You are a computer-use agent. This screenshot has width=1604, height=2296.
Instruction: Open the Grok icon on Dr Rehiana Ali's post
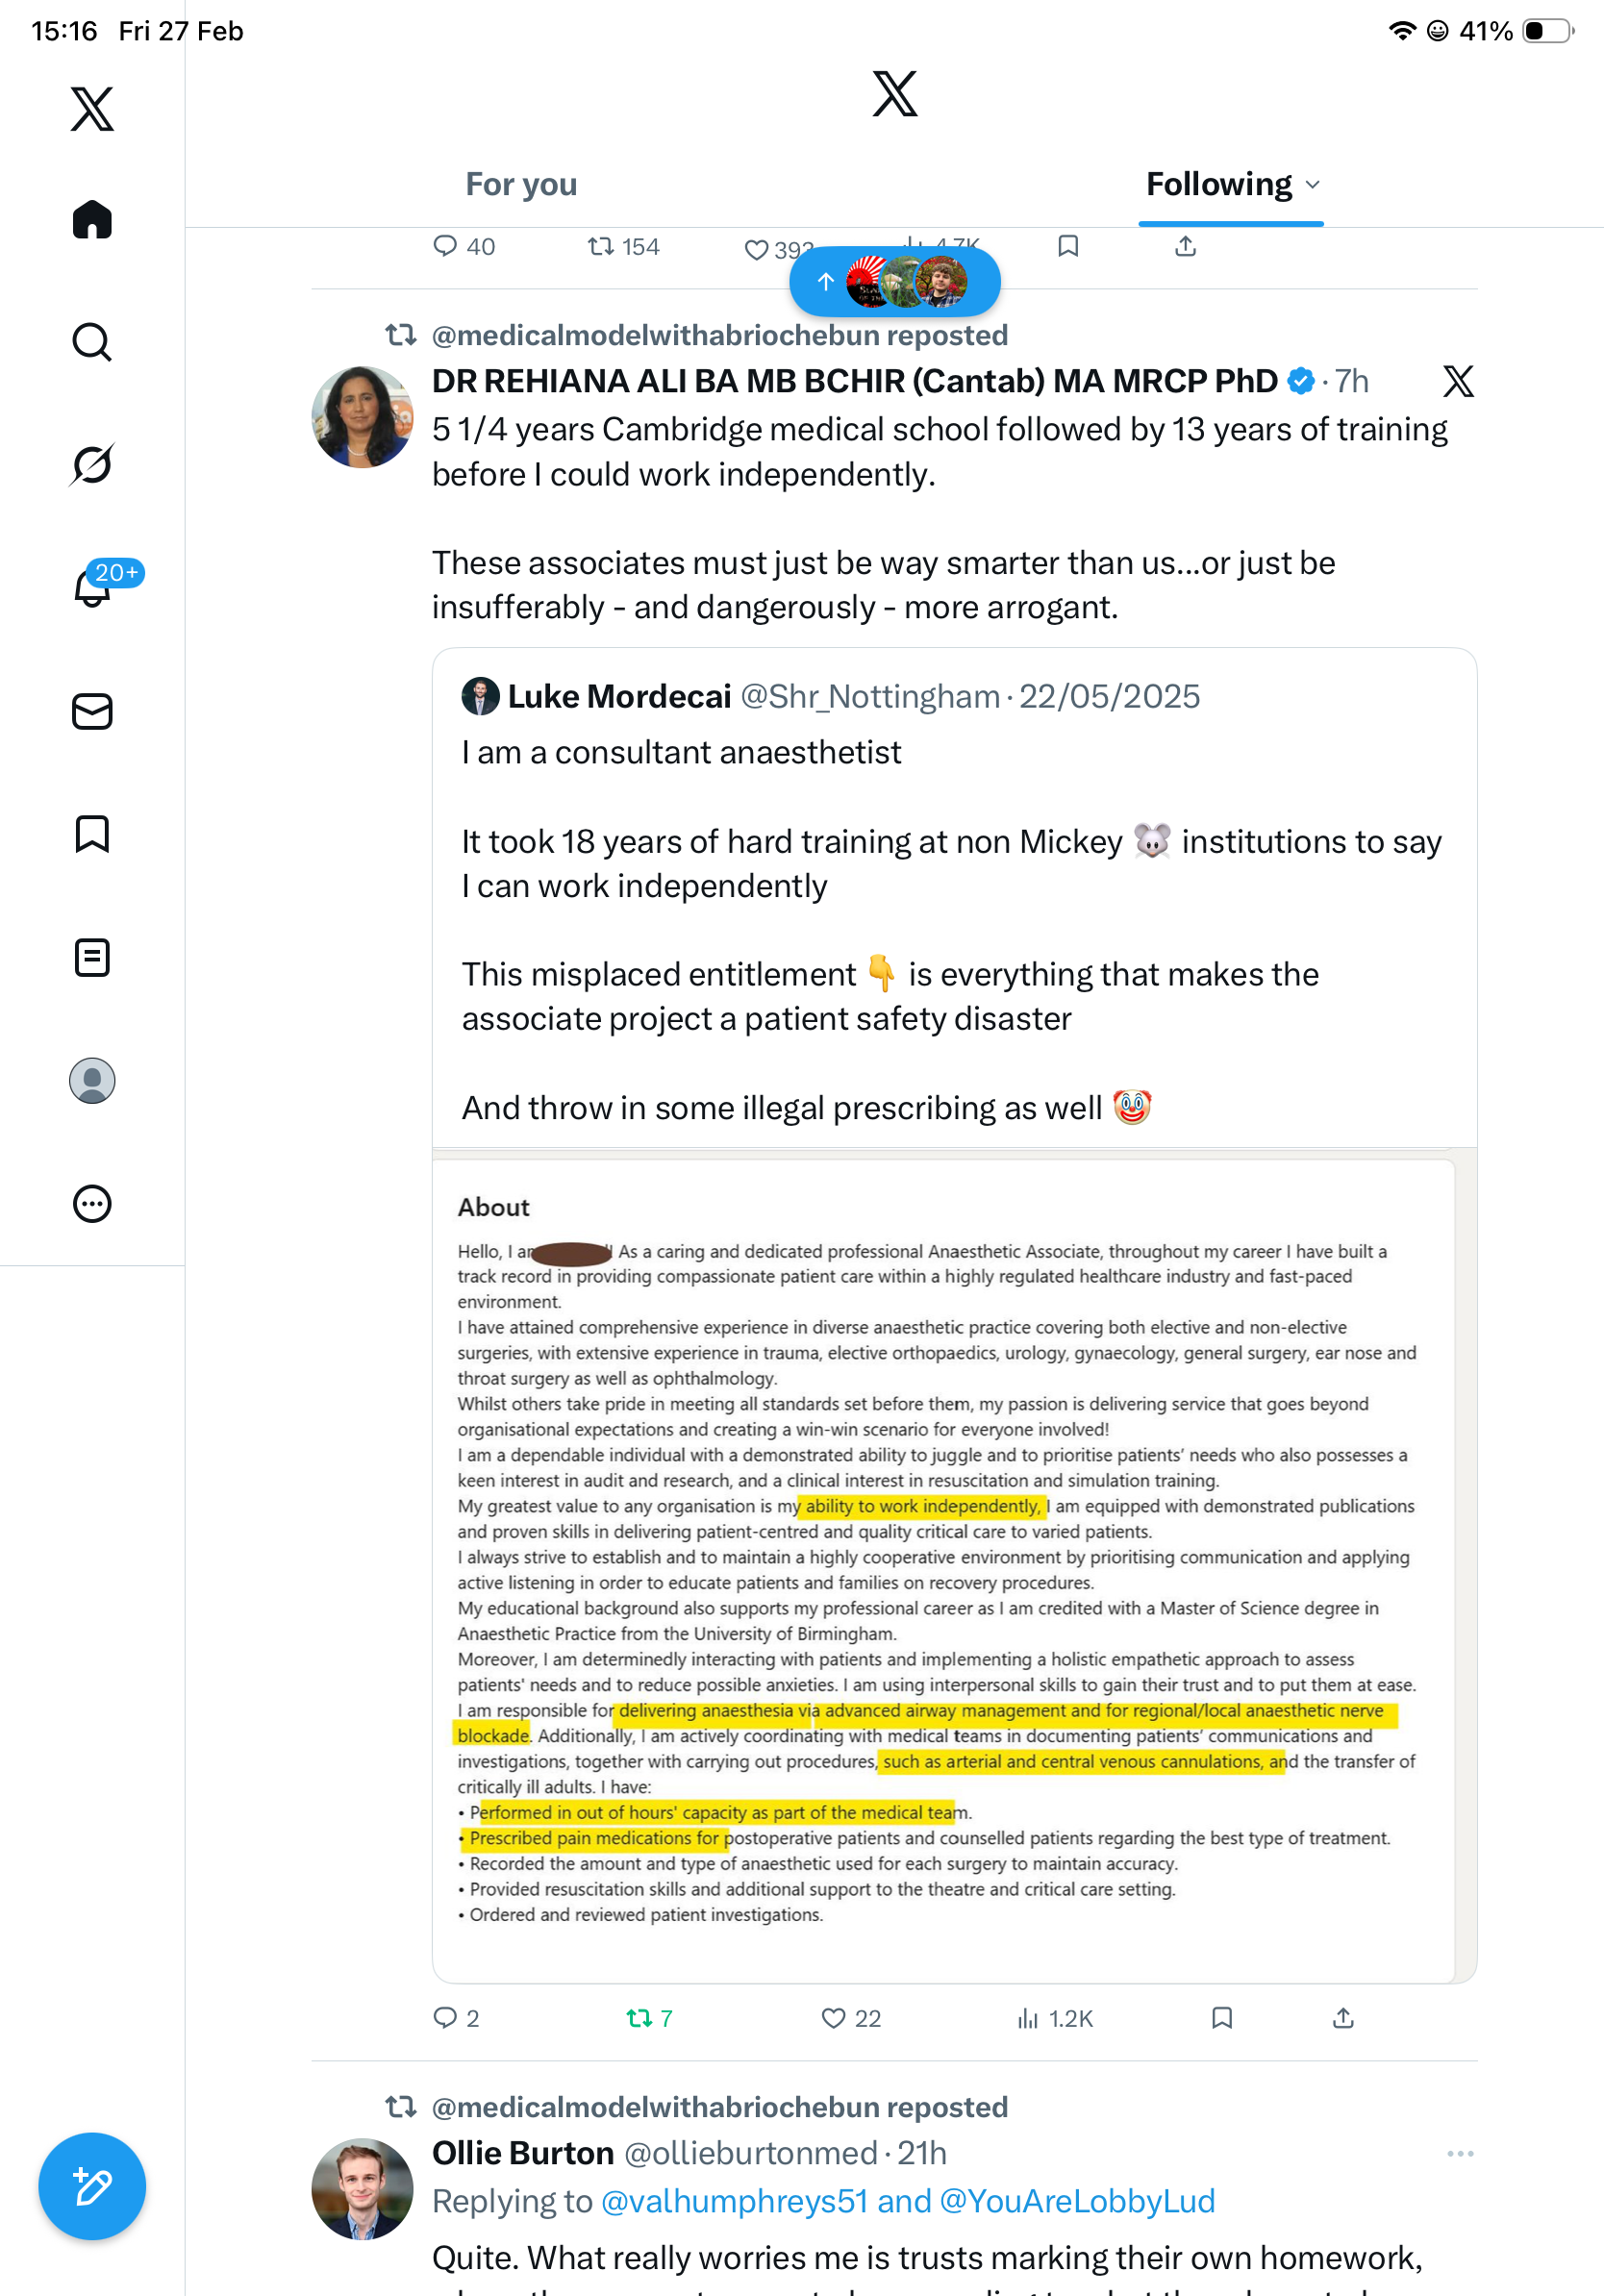click(1458, 381)
